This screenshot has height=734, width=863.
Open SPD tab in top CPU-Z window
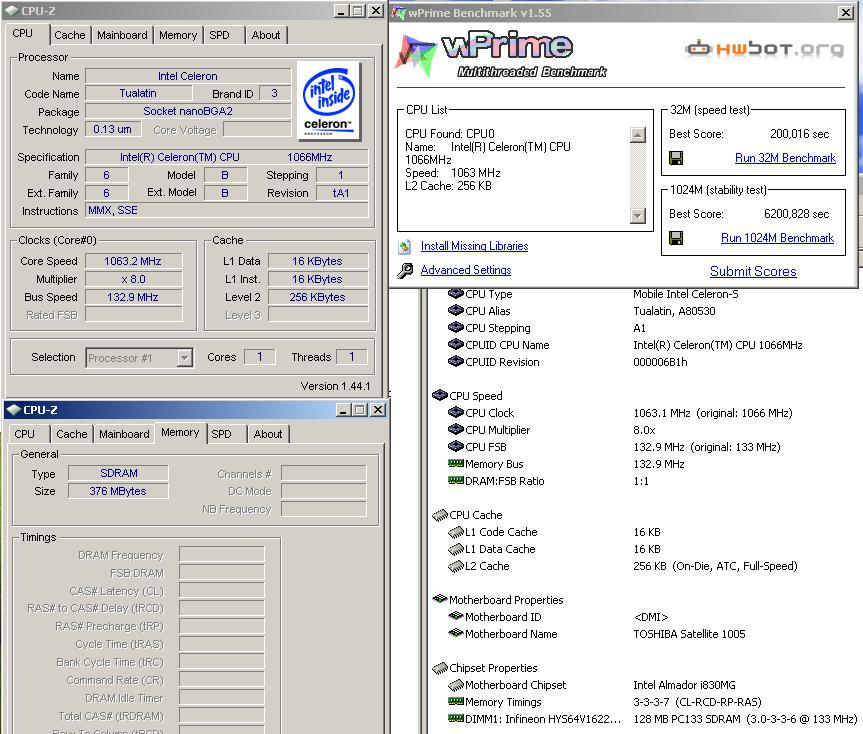coord(219,35)
